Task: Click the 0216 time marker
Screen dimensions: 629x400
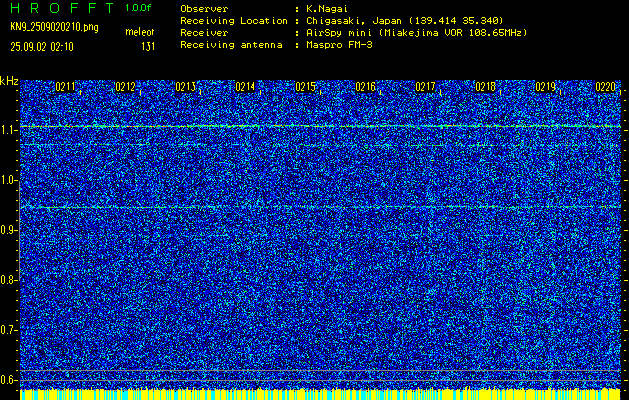Action: 365,87
